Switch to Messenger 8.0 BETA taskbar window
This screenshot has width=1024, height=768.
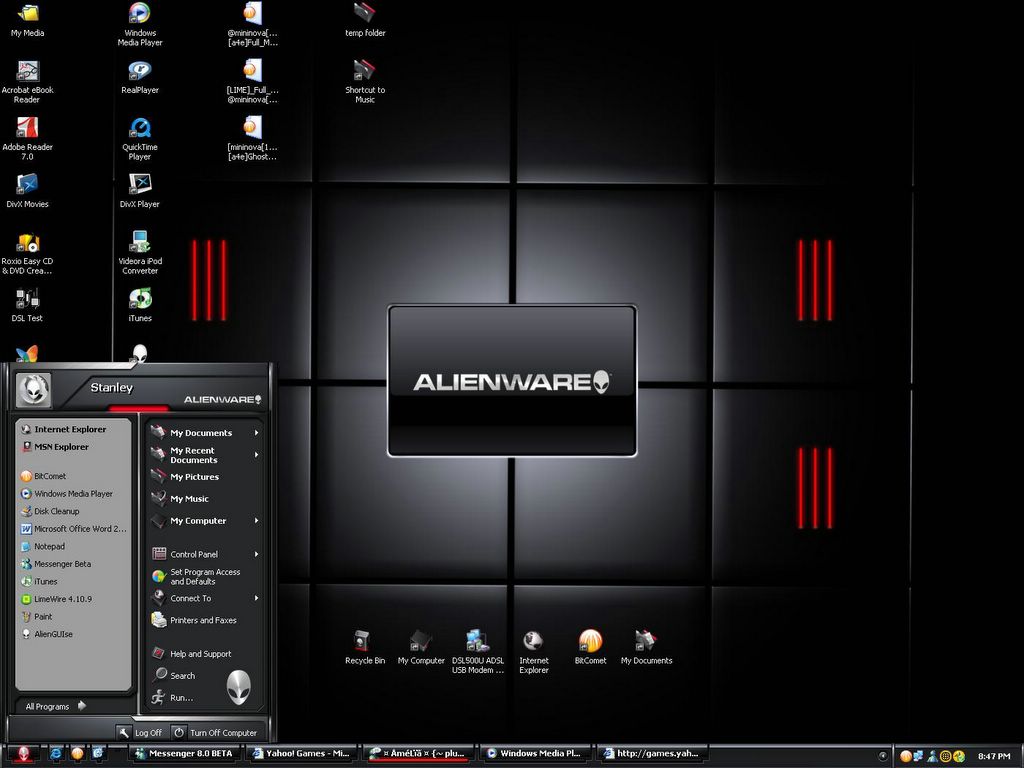point(184,754)
